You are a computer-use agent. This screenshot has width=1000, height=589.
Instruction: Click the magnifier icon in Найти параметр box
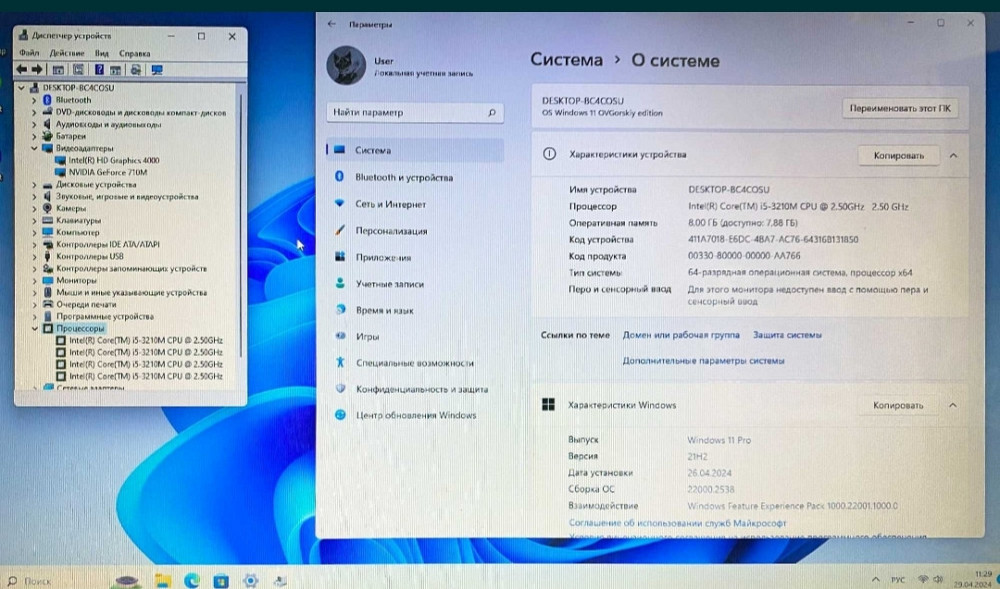pos(491,114)
